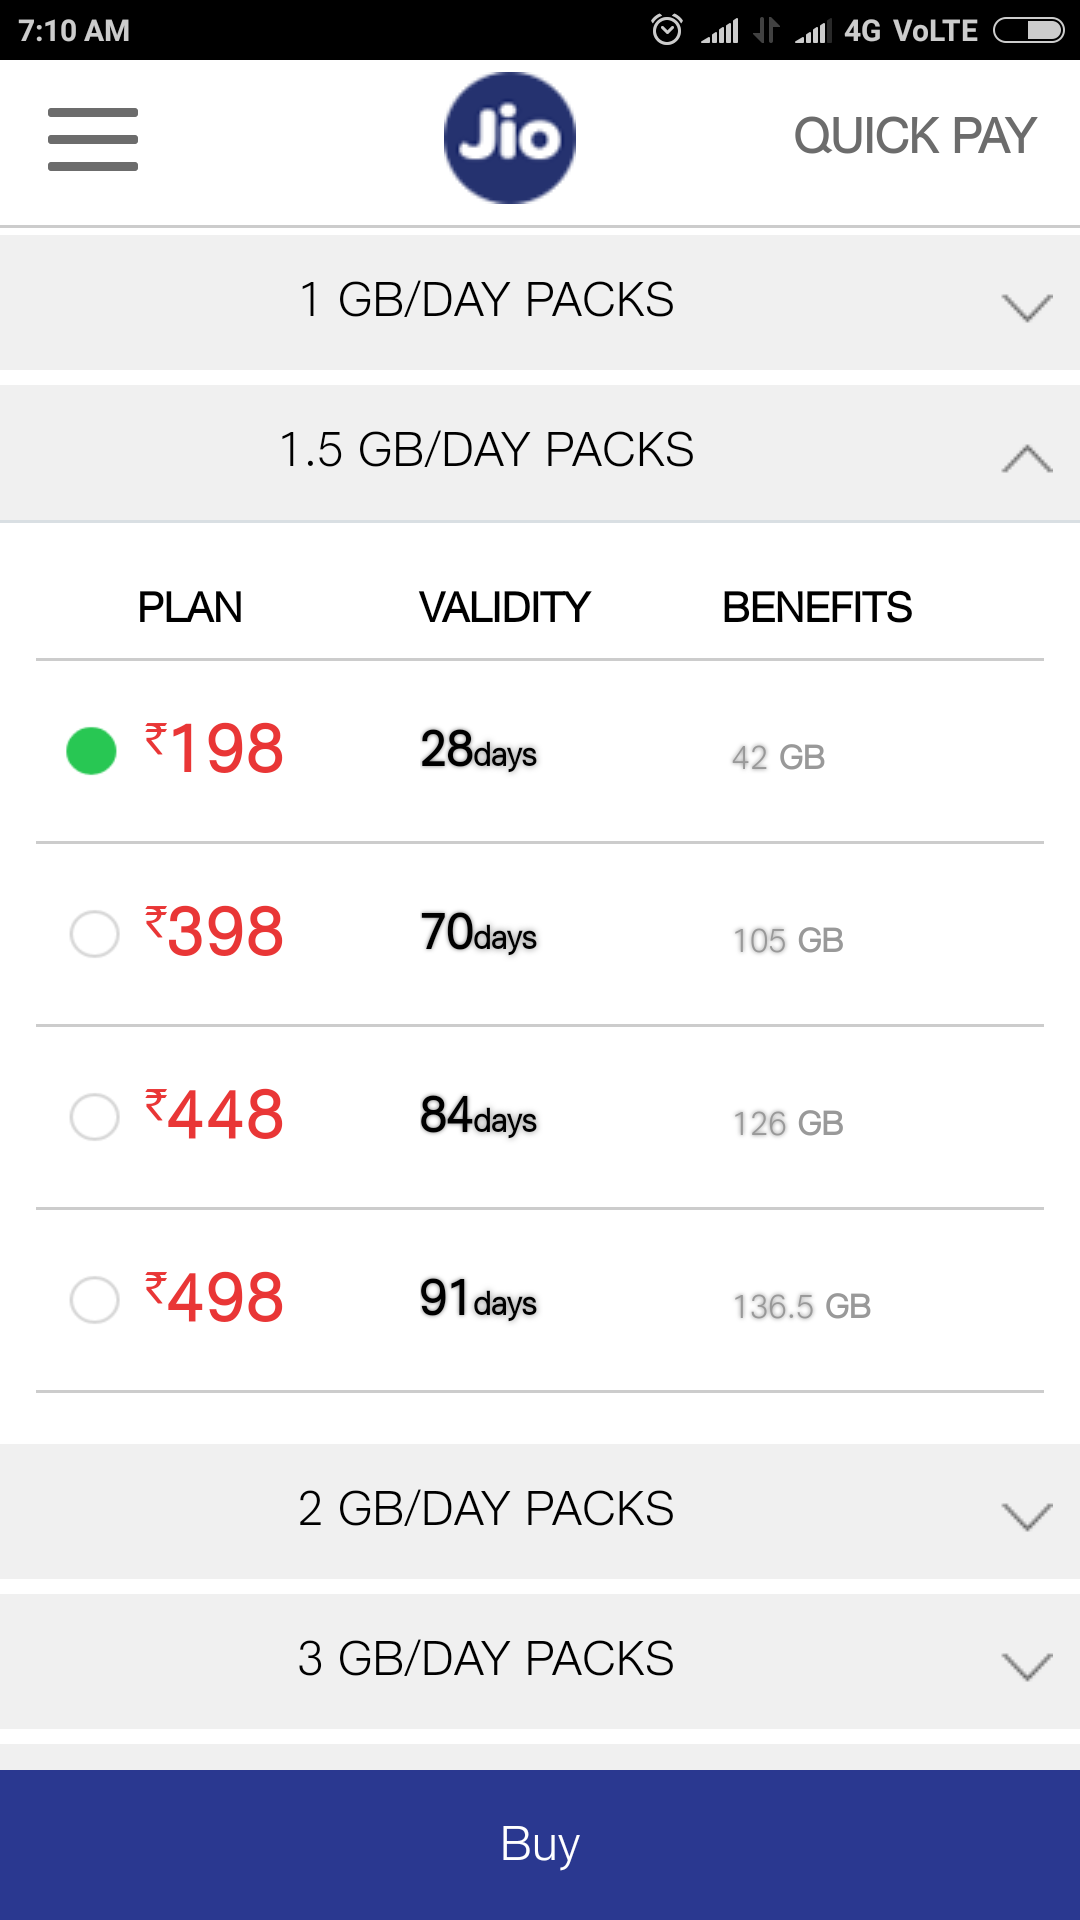The height and width of the screenshot is (1920, 1080).
Task: Select the ₹398 plan radio button
Action: (x=95, y=934)
